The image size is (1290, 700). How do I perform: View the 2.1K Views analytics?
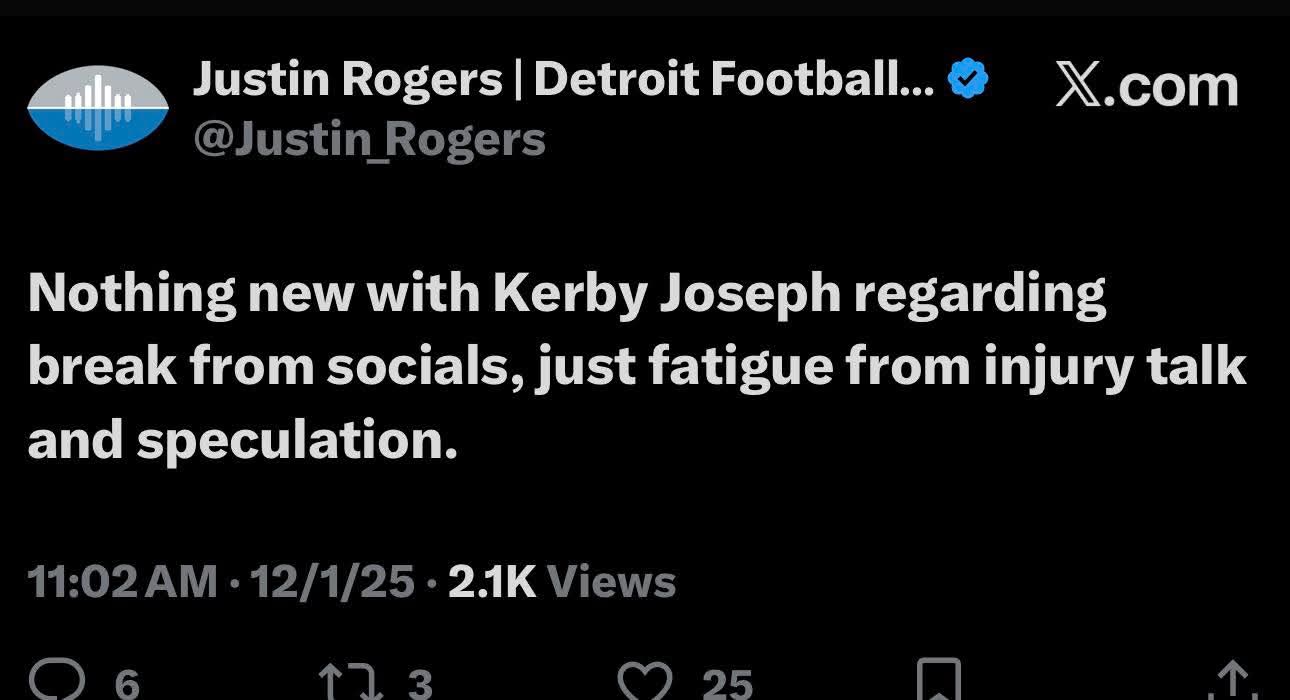click(x=562, y=581)
